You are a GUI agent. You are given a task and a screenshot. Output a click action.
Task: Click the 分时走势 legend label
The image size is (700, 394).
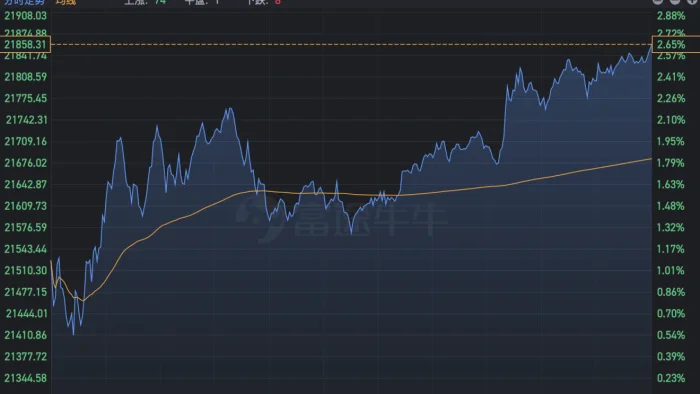24,2
